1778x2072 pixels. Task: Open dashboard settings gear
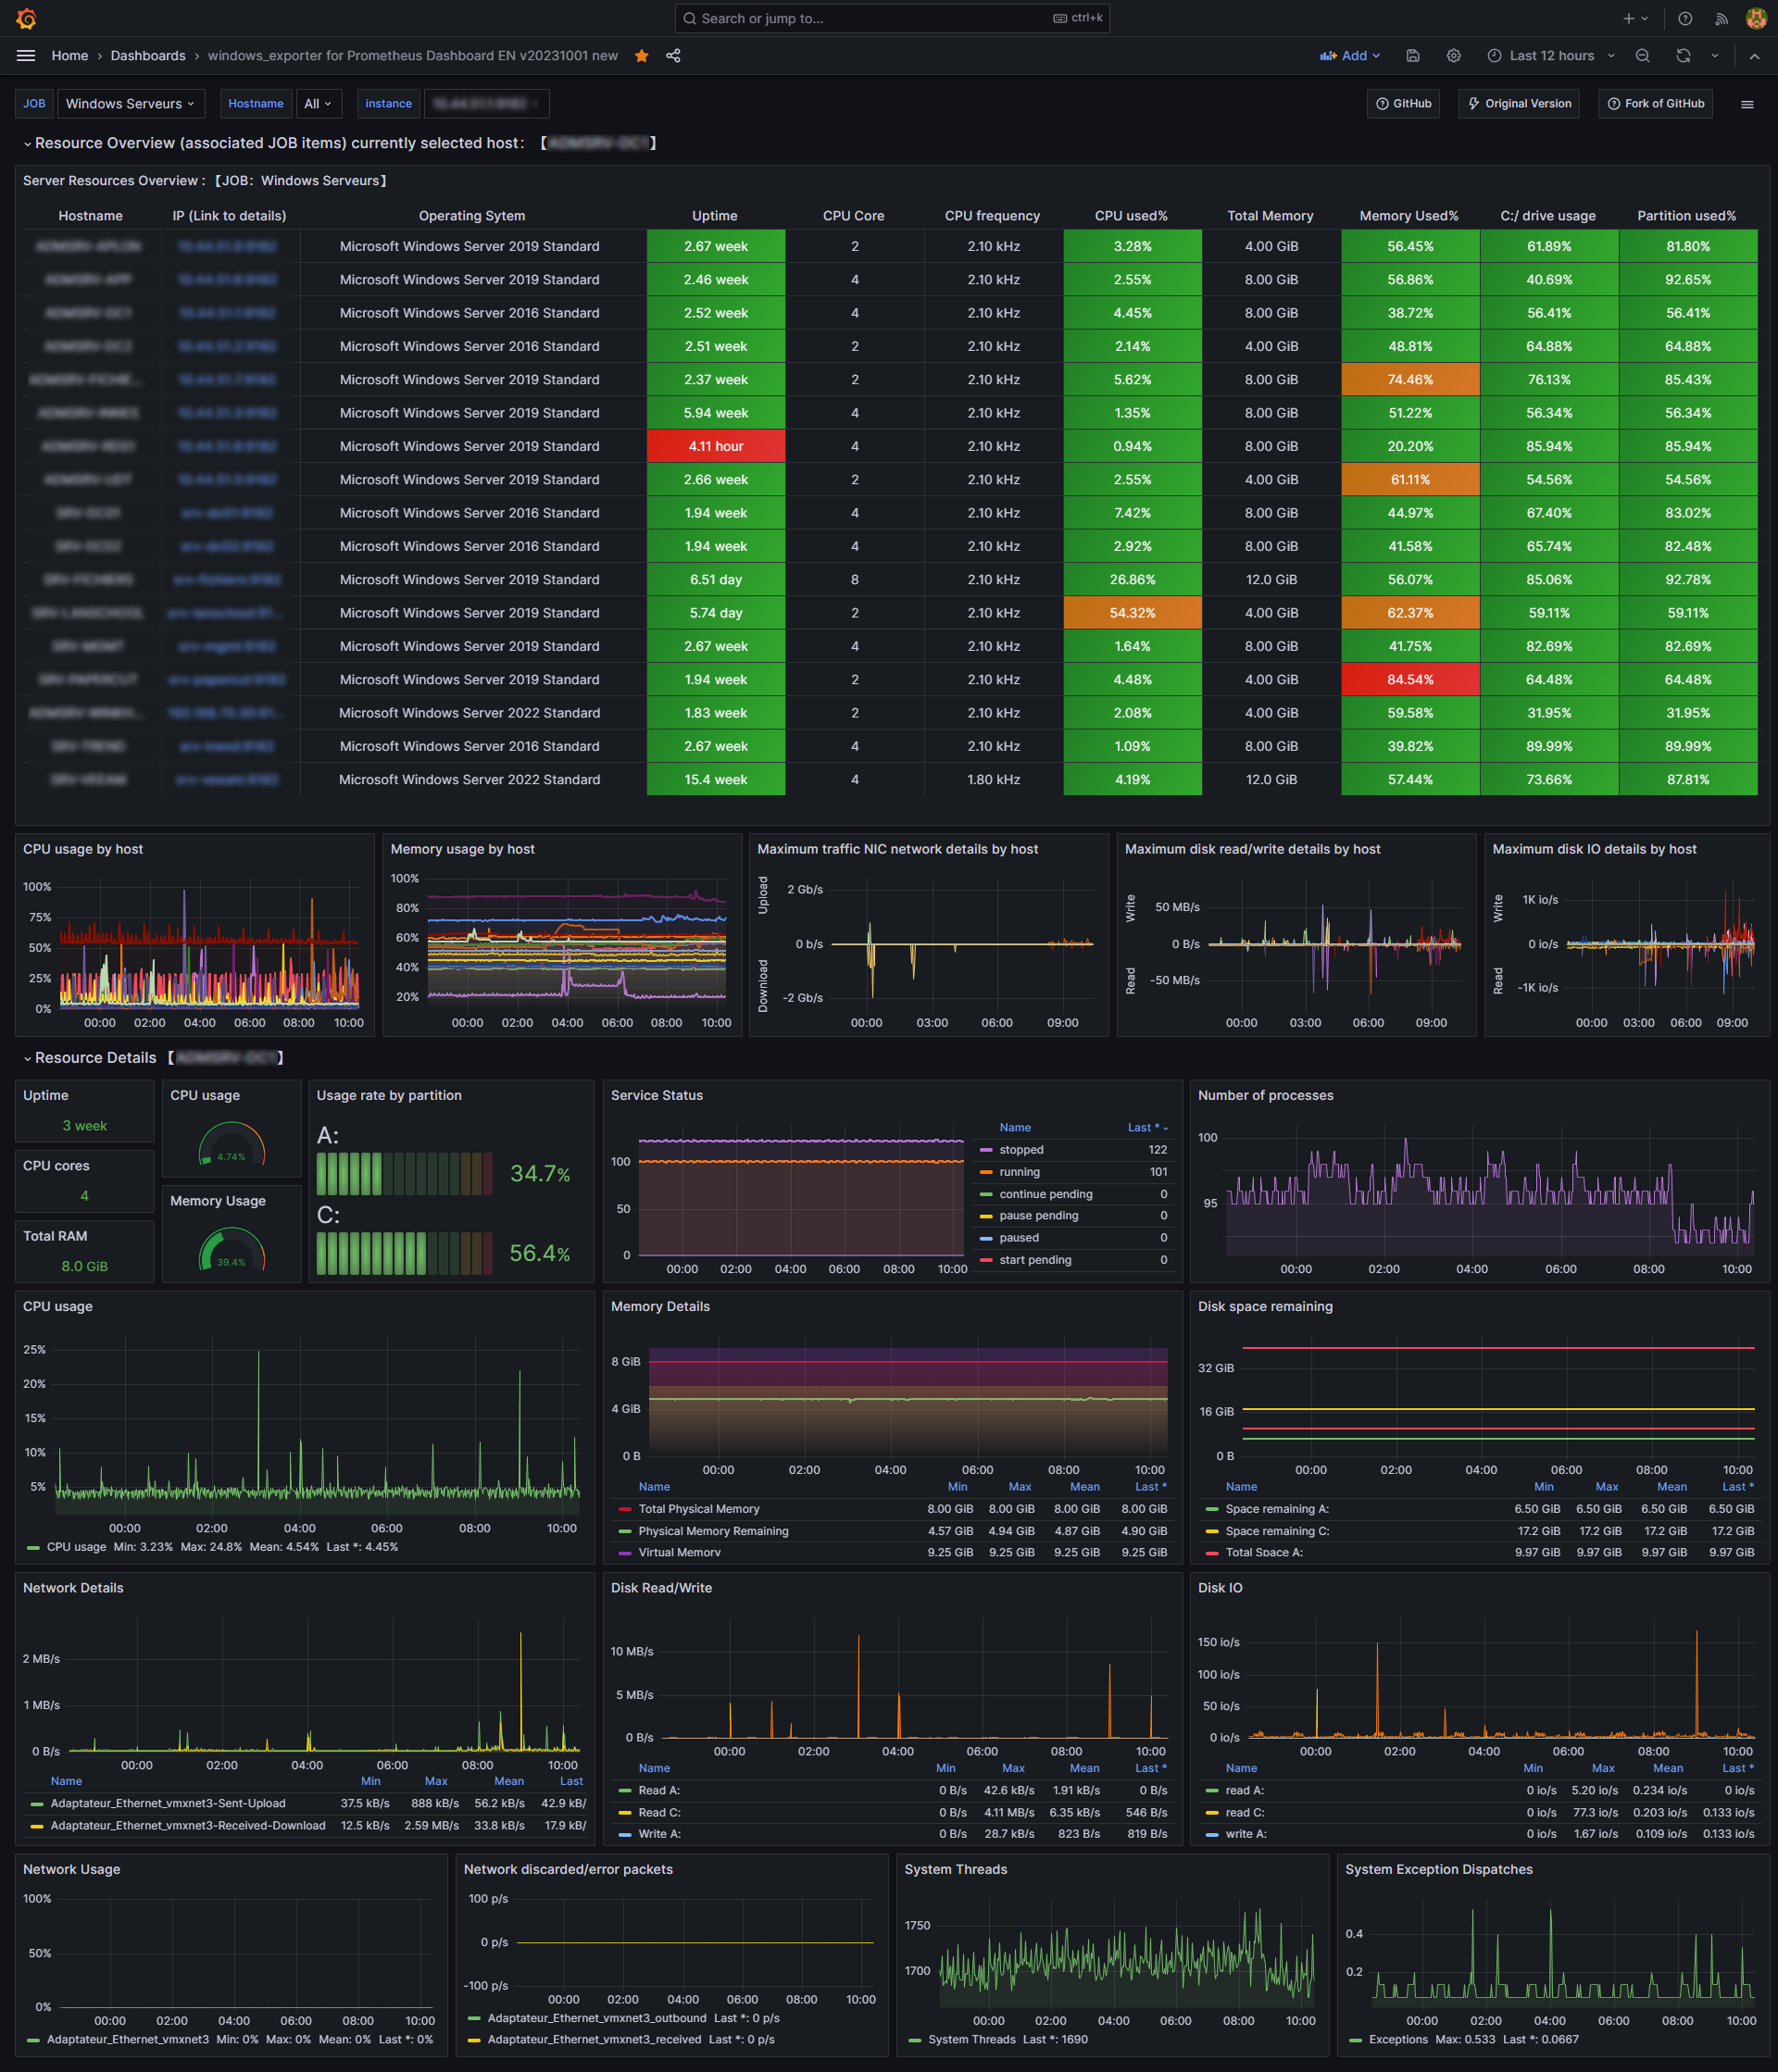[1454, 56]
